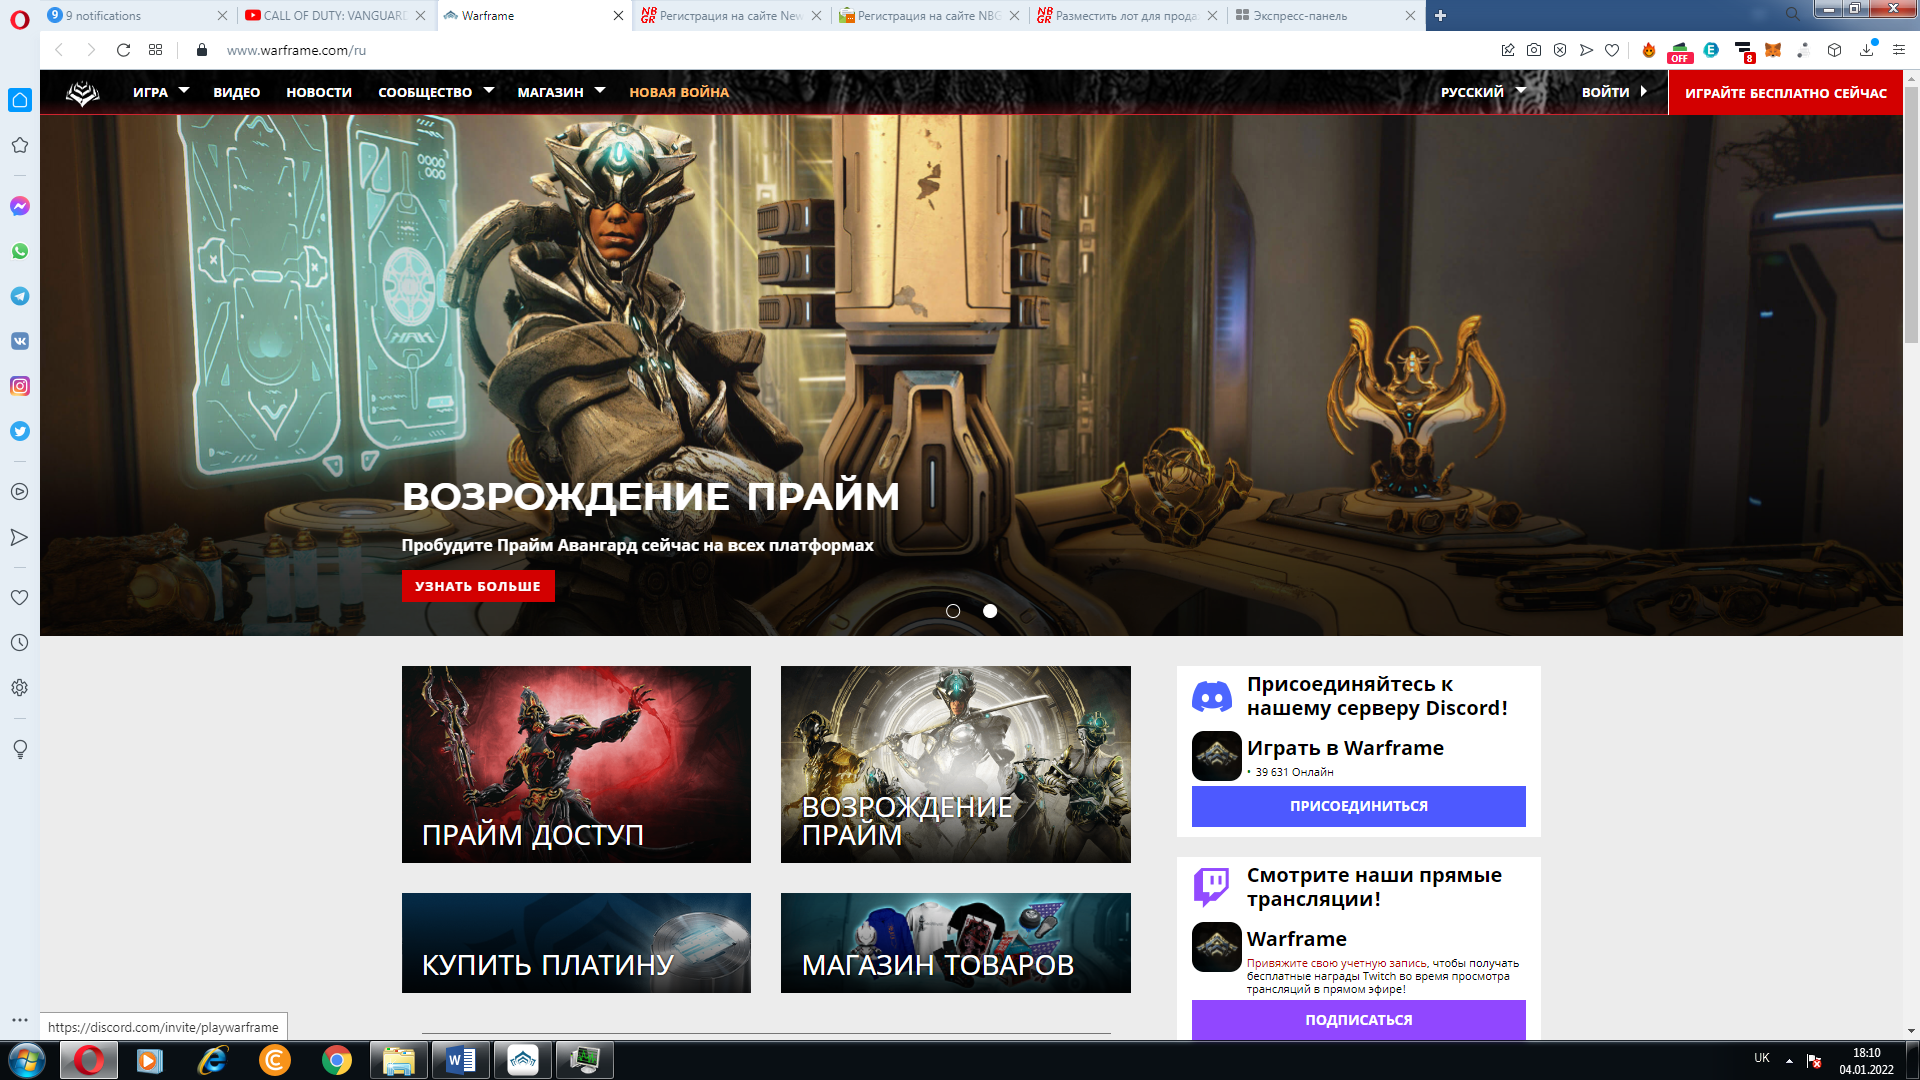Click ПОДПИСАТЬСЯ Twitch button
This screenshot has height=1080, width=1920.
1358,1020
